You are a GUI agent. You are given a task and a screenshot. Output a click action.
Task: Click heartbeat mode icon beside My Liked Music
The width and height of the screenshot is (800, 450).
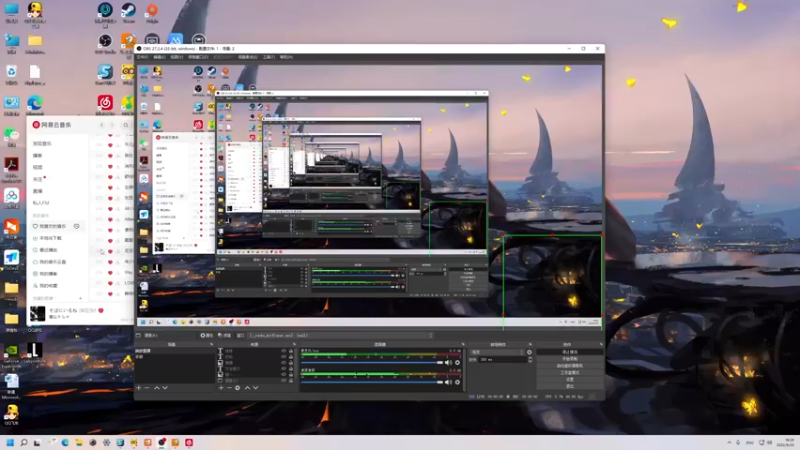pos(77,226)
